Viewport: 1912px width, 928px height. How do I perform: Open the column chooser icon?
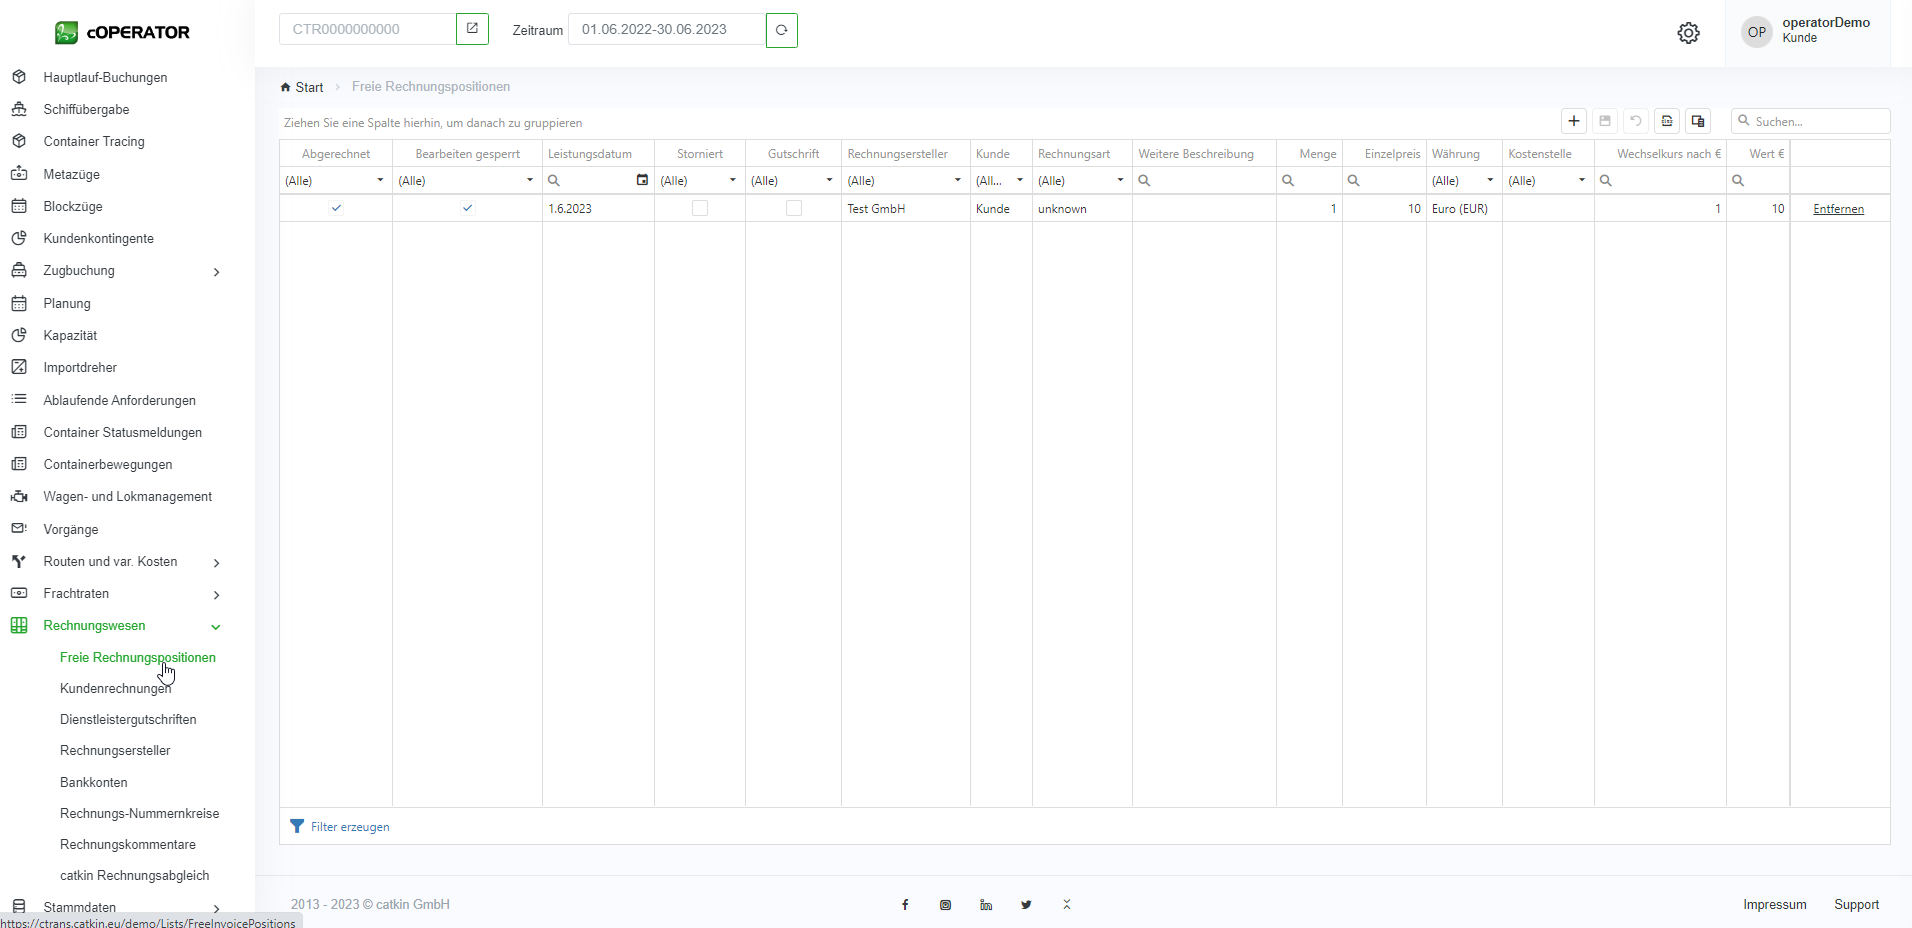pos(1698,121)
